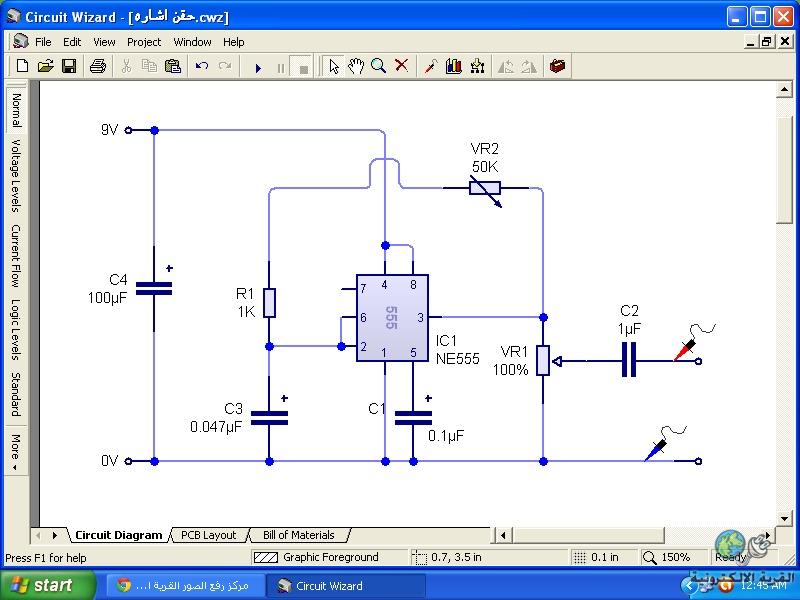
Task: Show the Current Flow view style
Action: coord(16,256)
